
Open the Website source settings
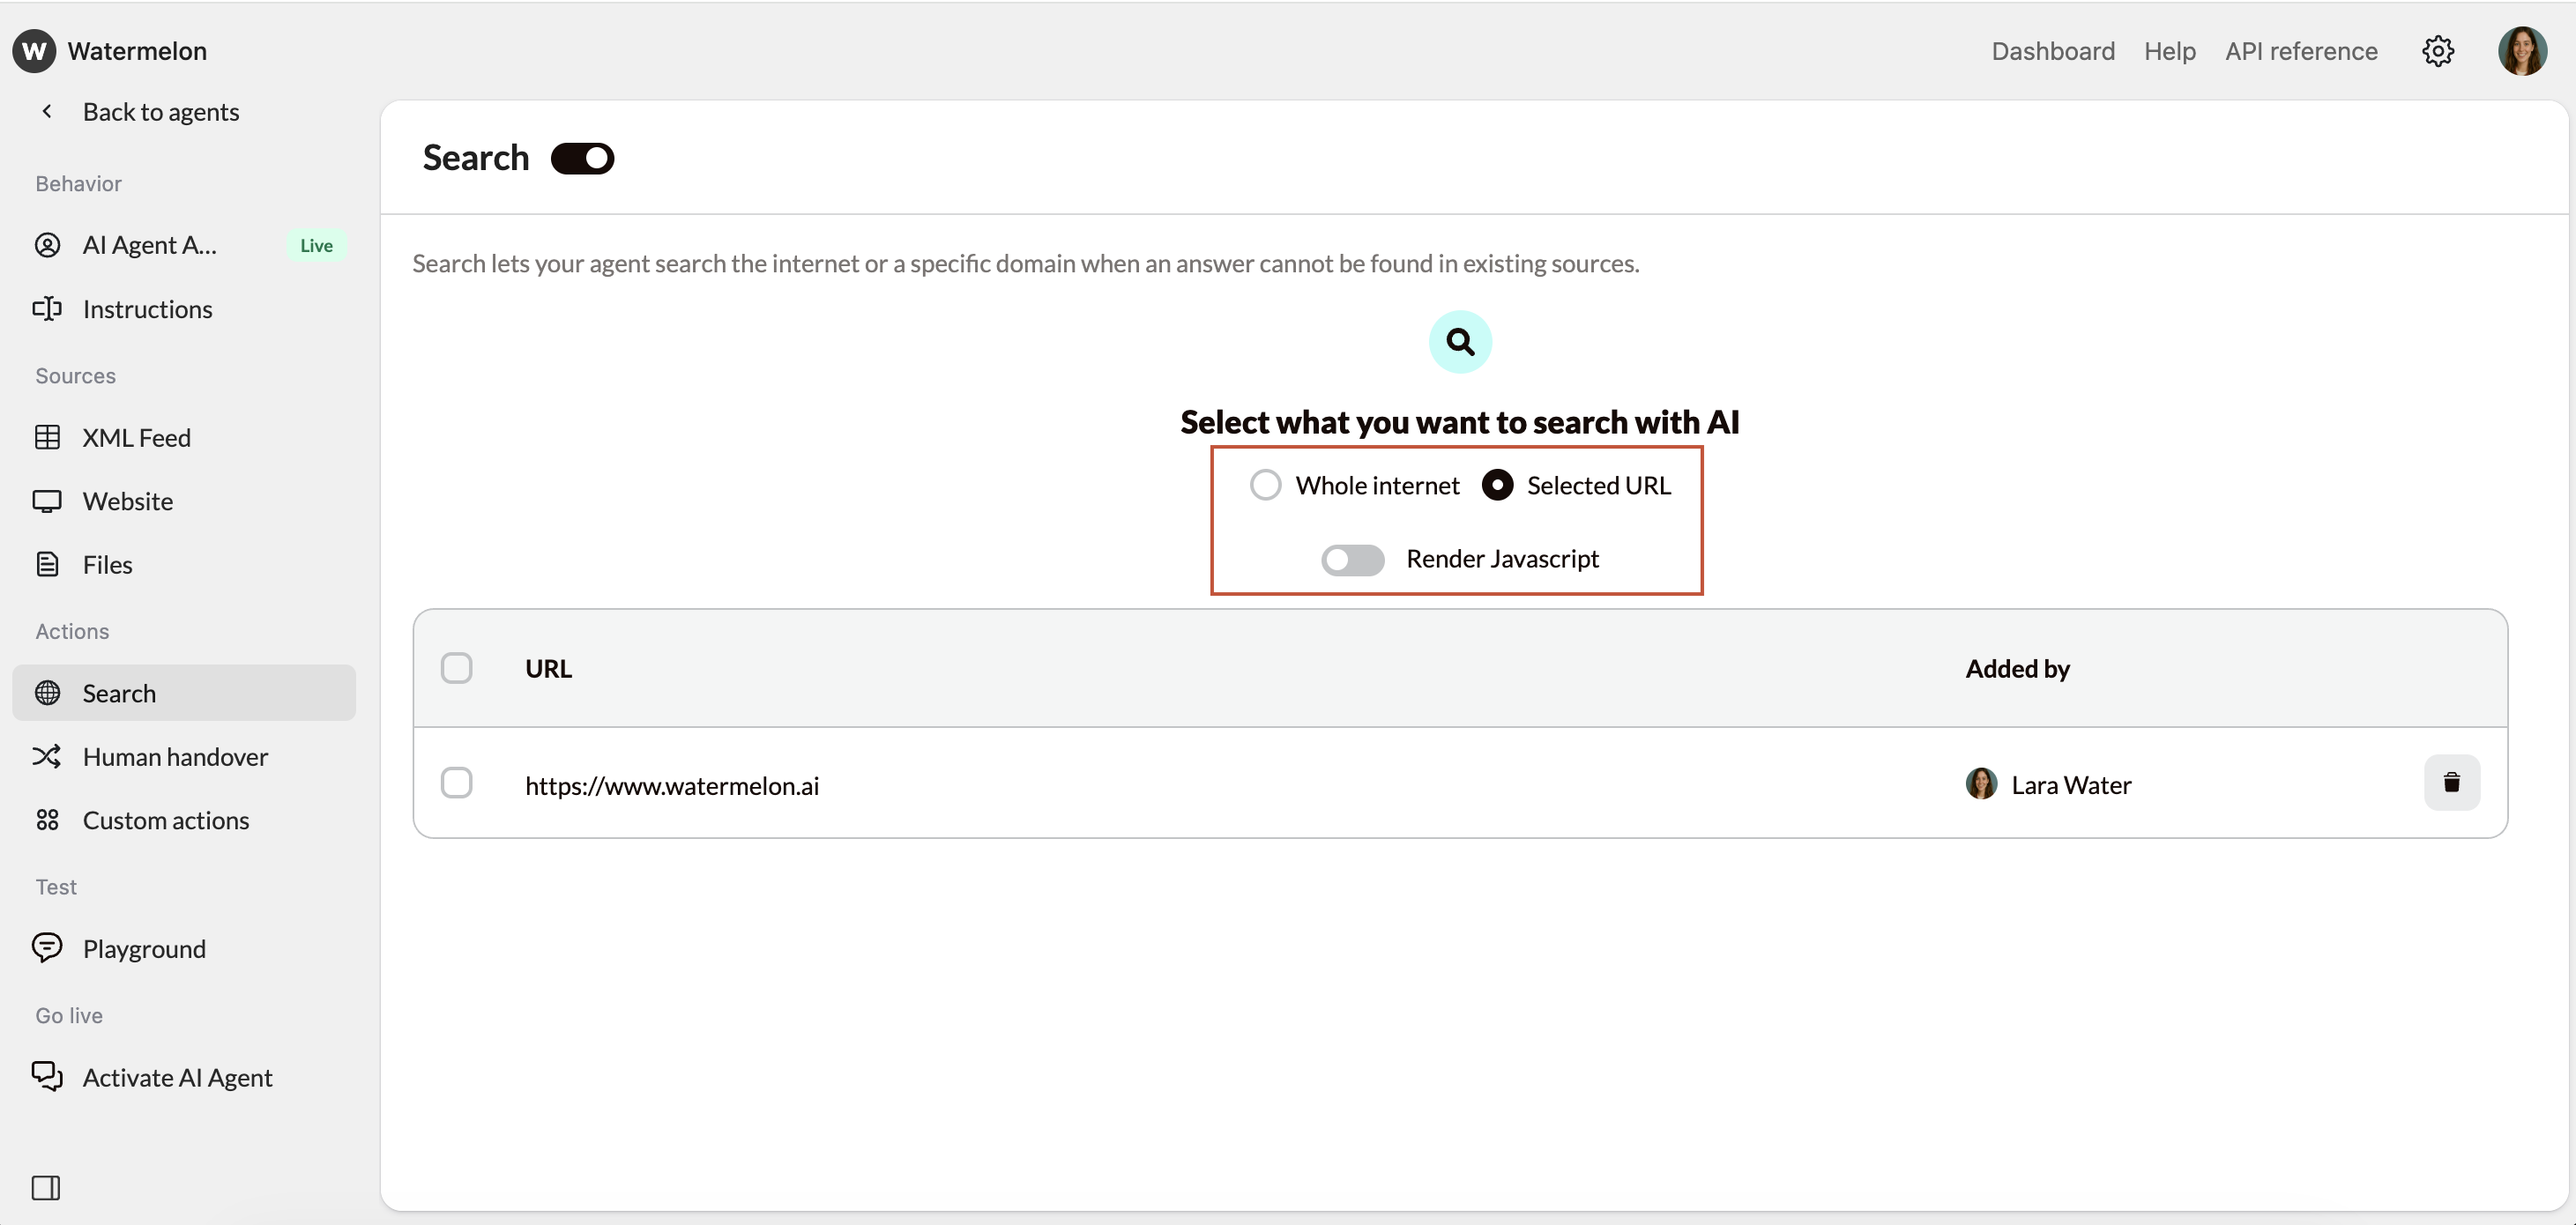pyautogui.click(x=128, y=501)
